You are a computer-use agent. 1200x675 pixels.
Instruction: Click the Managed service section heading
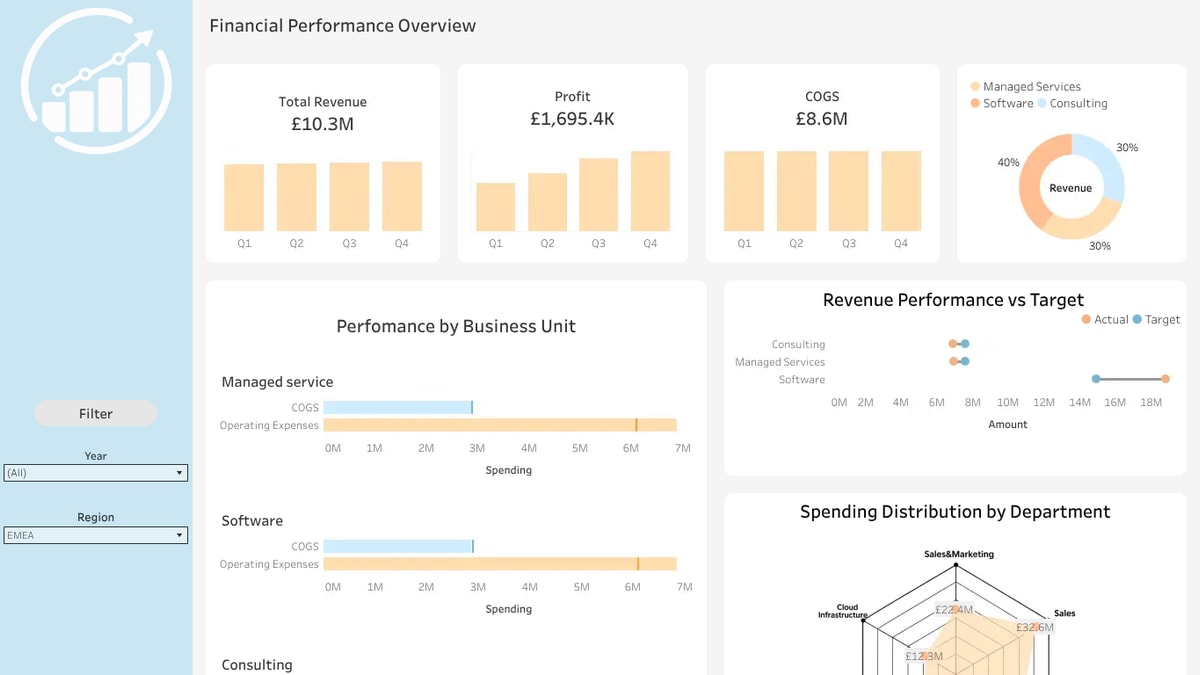pos(277,382)
